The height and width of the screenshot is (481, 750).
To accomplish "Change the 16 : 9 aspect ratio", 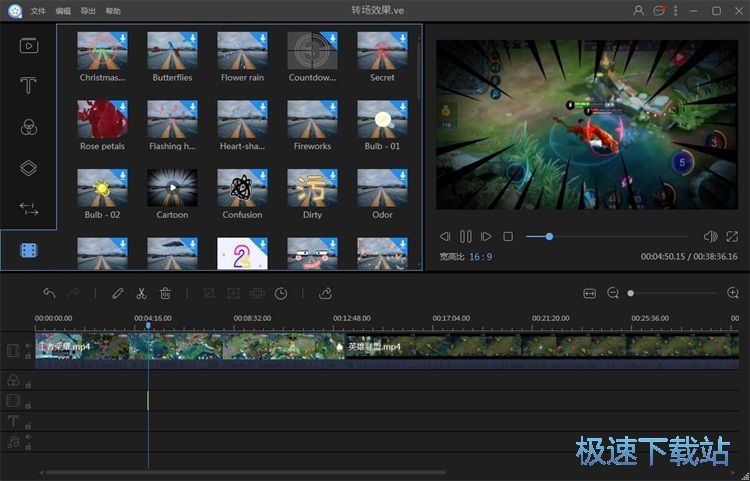I will (480, 257).
